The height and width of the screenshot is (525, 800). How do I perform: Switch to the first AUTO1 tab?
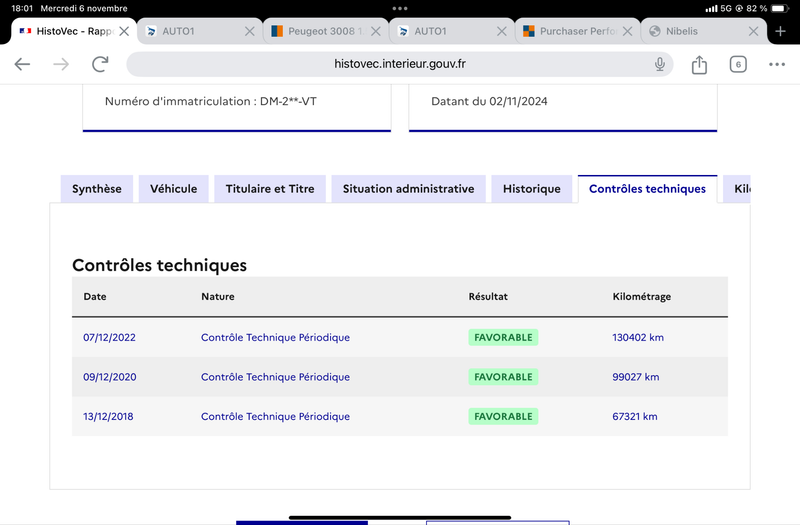(193, 31)
